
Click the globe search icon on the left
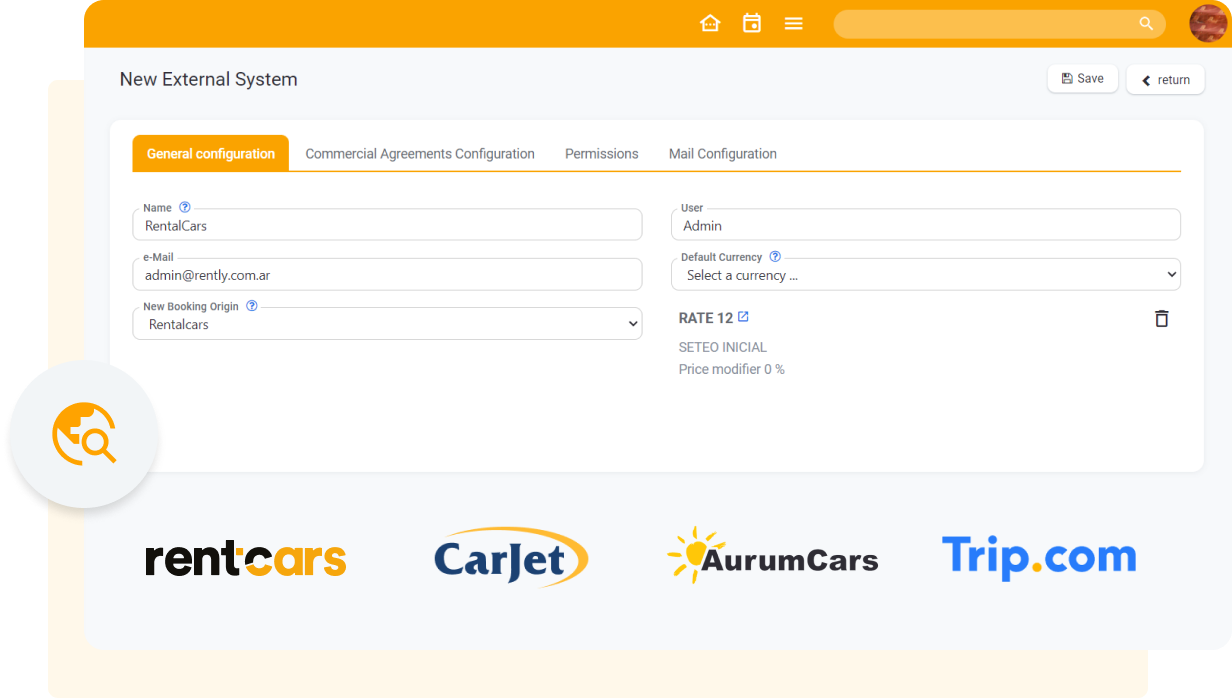tap(83, 434)
